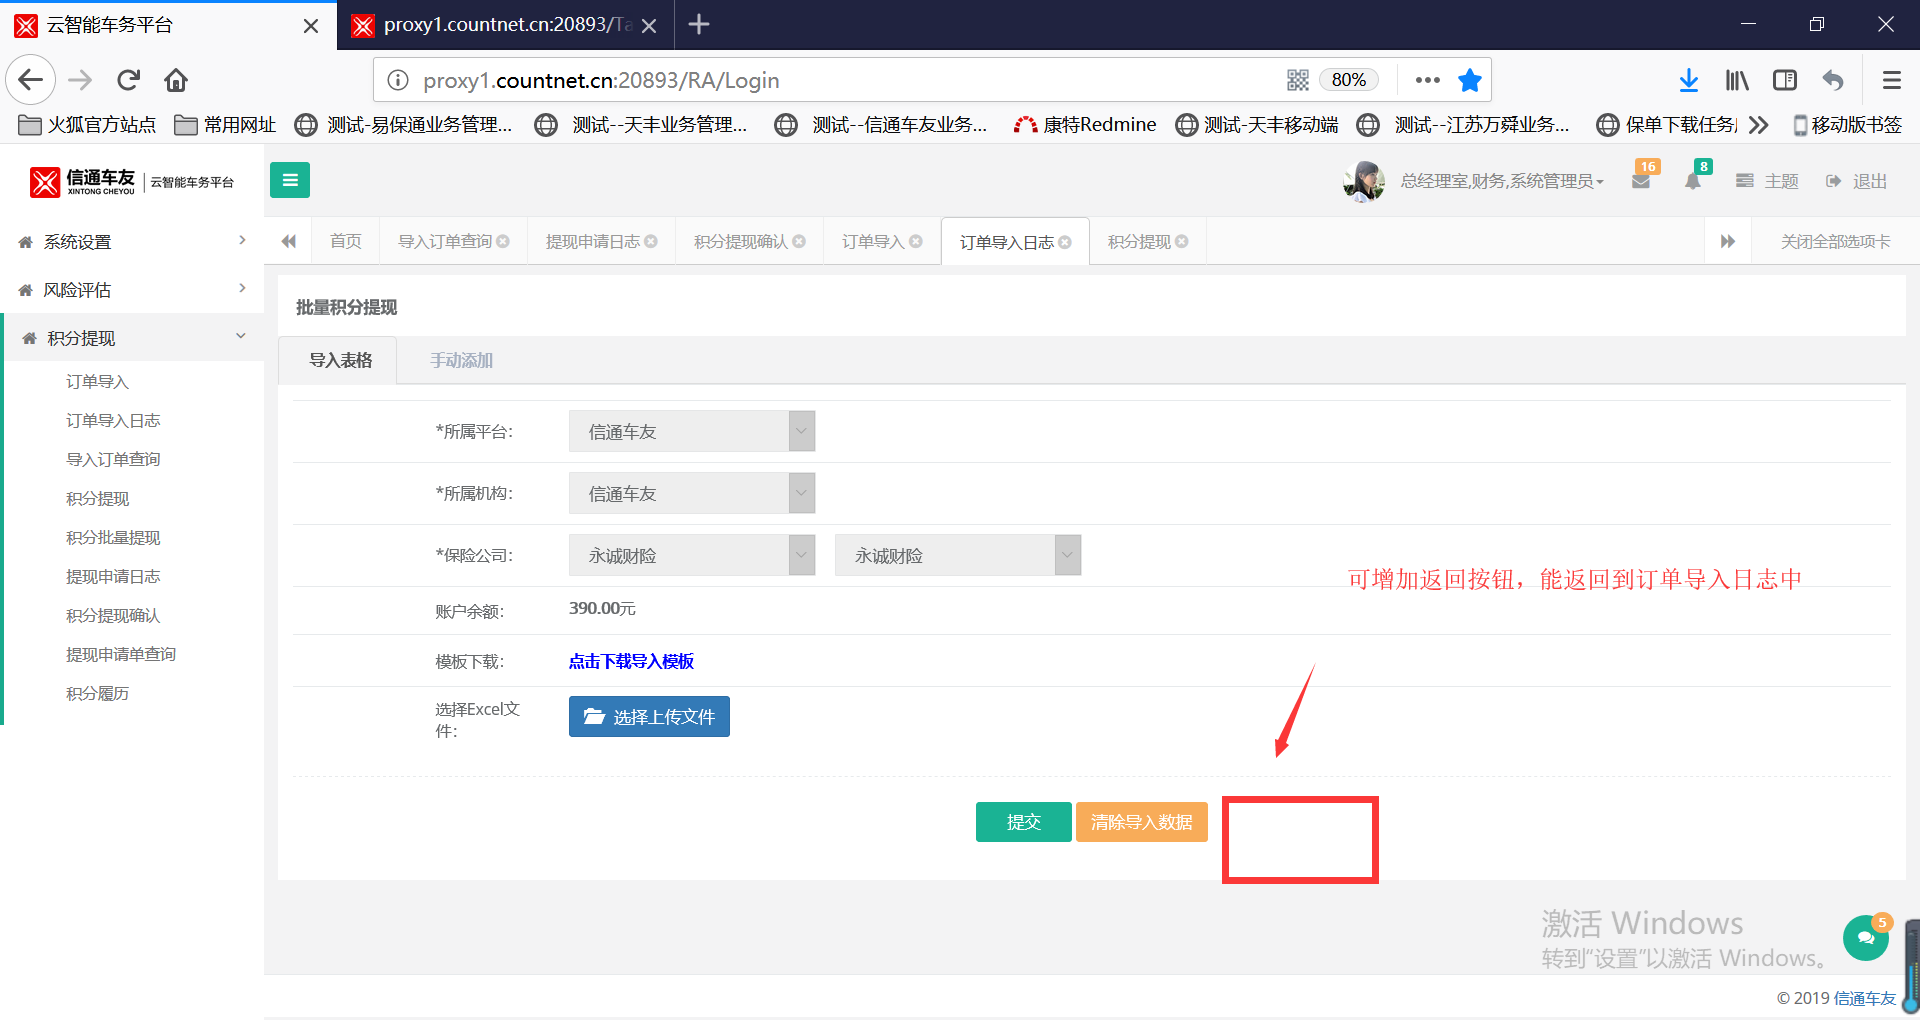Select the 导入表格 sub-tab
Image resolution: width=1920 pixels, height=1020 pixels.
pyautogui.click(x=340, y=360)
